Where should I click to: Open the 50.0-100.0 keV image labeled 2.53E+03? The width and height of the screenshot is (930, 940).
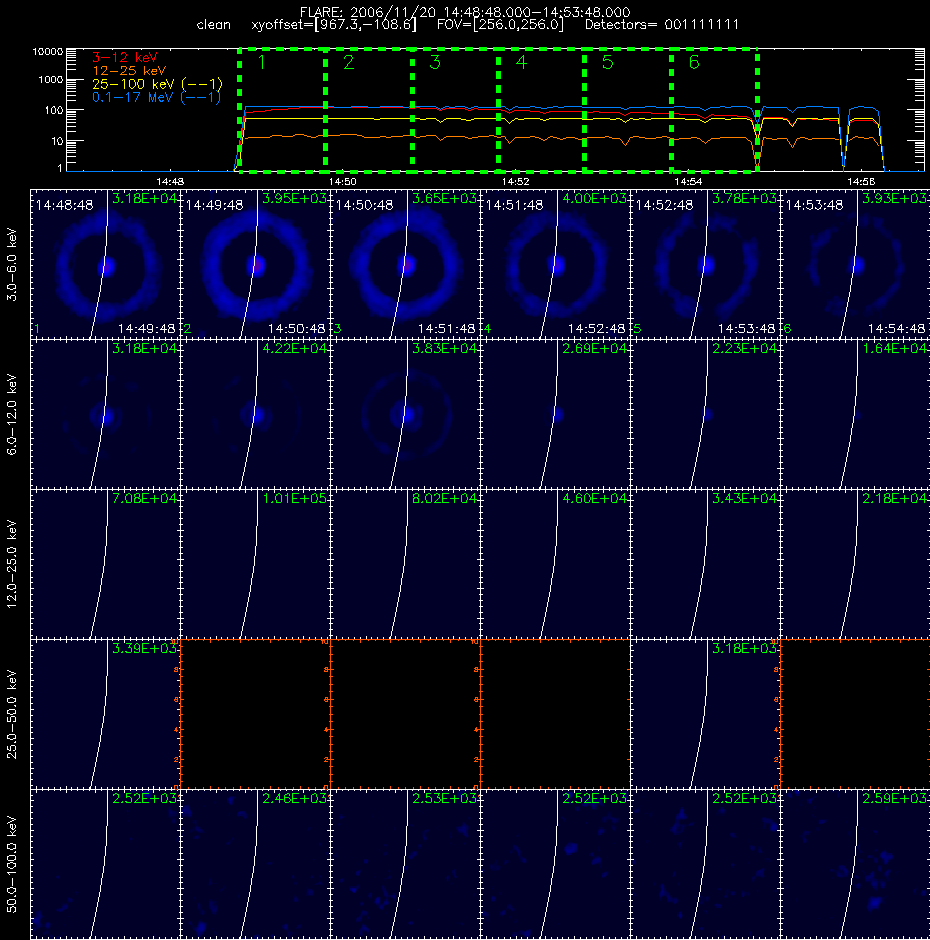(x=405, y=864)
